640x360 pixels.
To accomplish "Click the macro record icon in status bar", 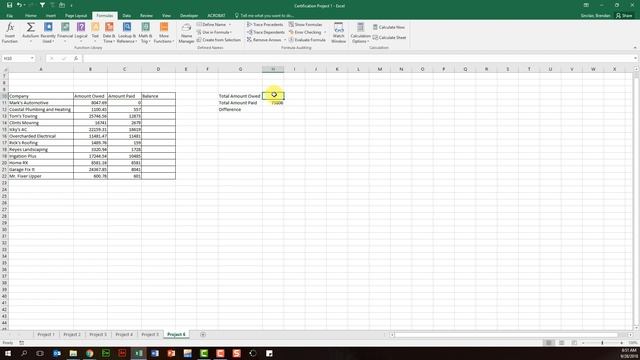I will click(21, 343).
